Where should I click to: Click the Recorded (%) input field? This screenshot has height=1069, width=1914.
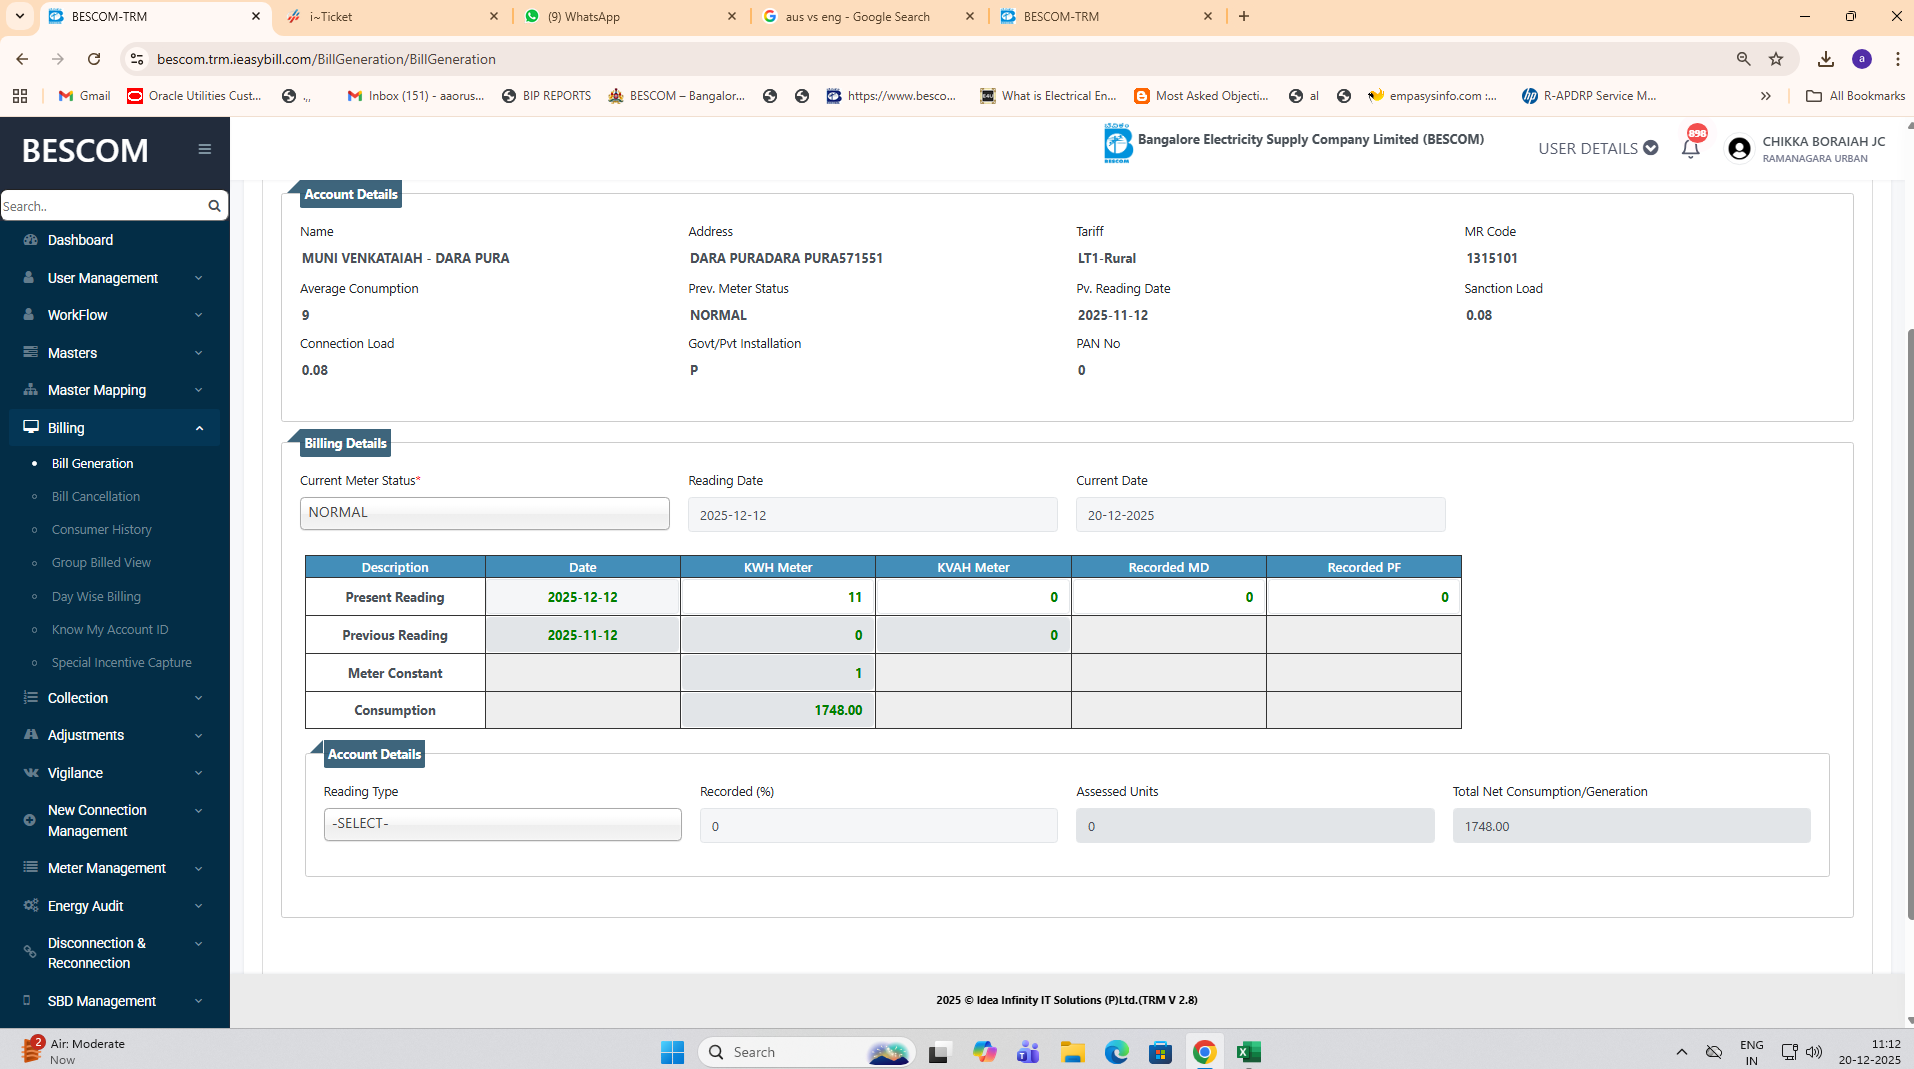tap(878, 826)
